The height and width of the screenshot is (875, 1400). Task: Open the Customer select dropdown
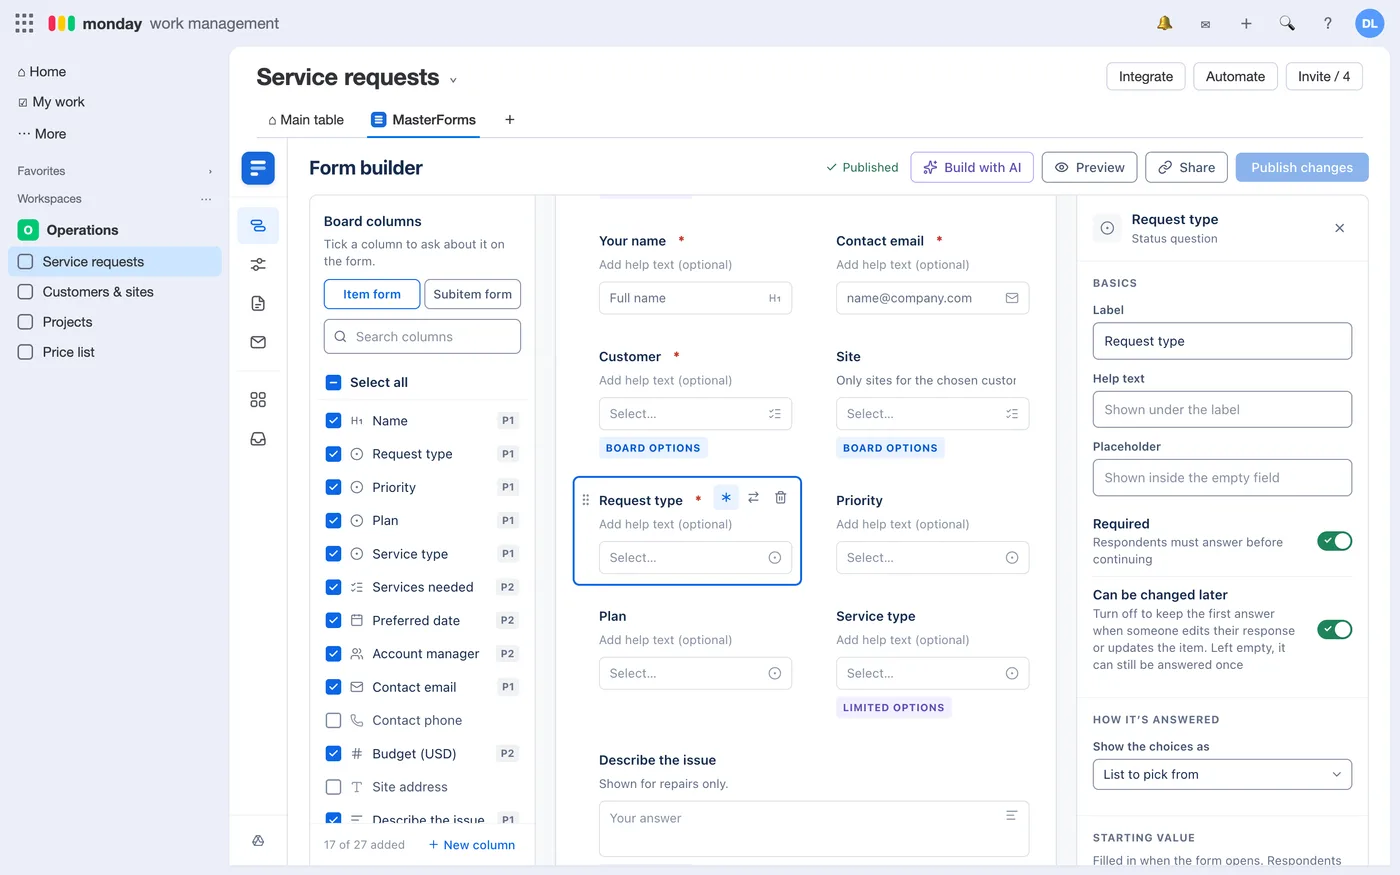[695, 414]
